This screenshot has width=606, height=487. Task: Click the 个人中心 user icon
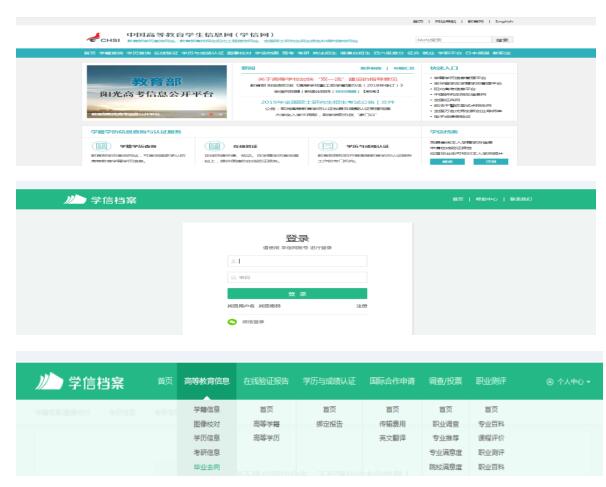[x=550, y=382]
